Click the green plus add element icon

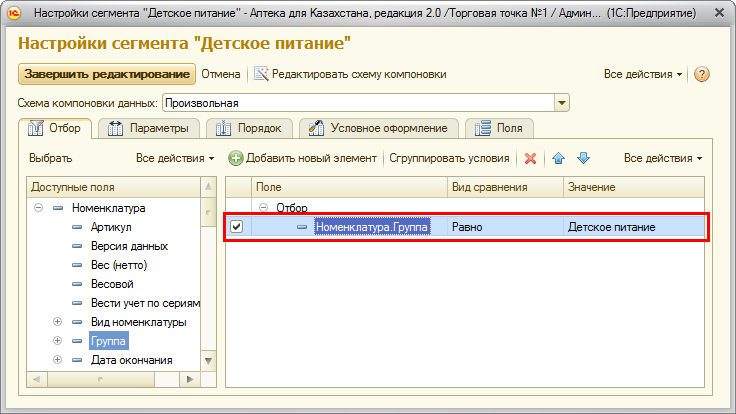[236, 158]
